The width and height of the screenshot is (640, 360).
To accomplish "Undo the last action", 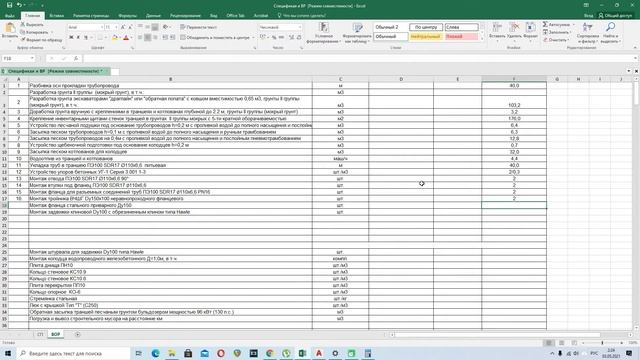I will [19, 5].
